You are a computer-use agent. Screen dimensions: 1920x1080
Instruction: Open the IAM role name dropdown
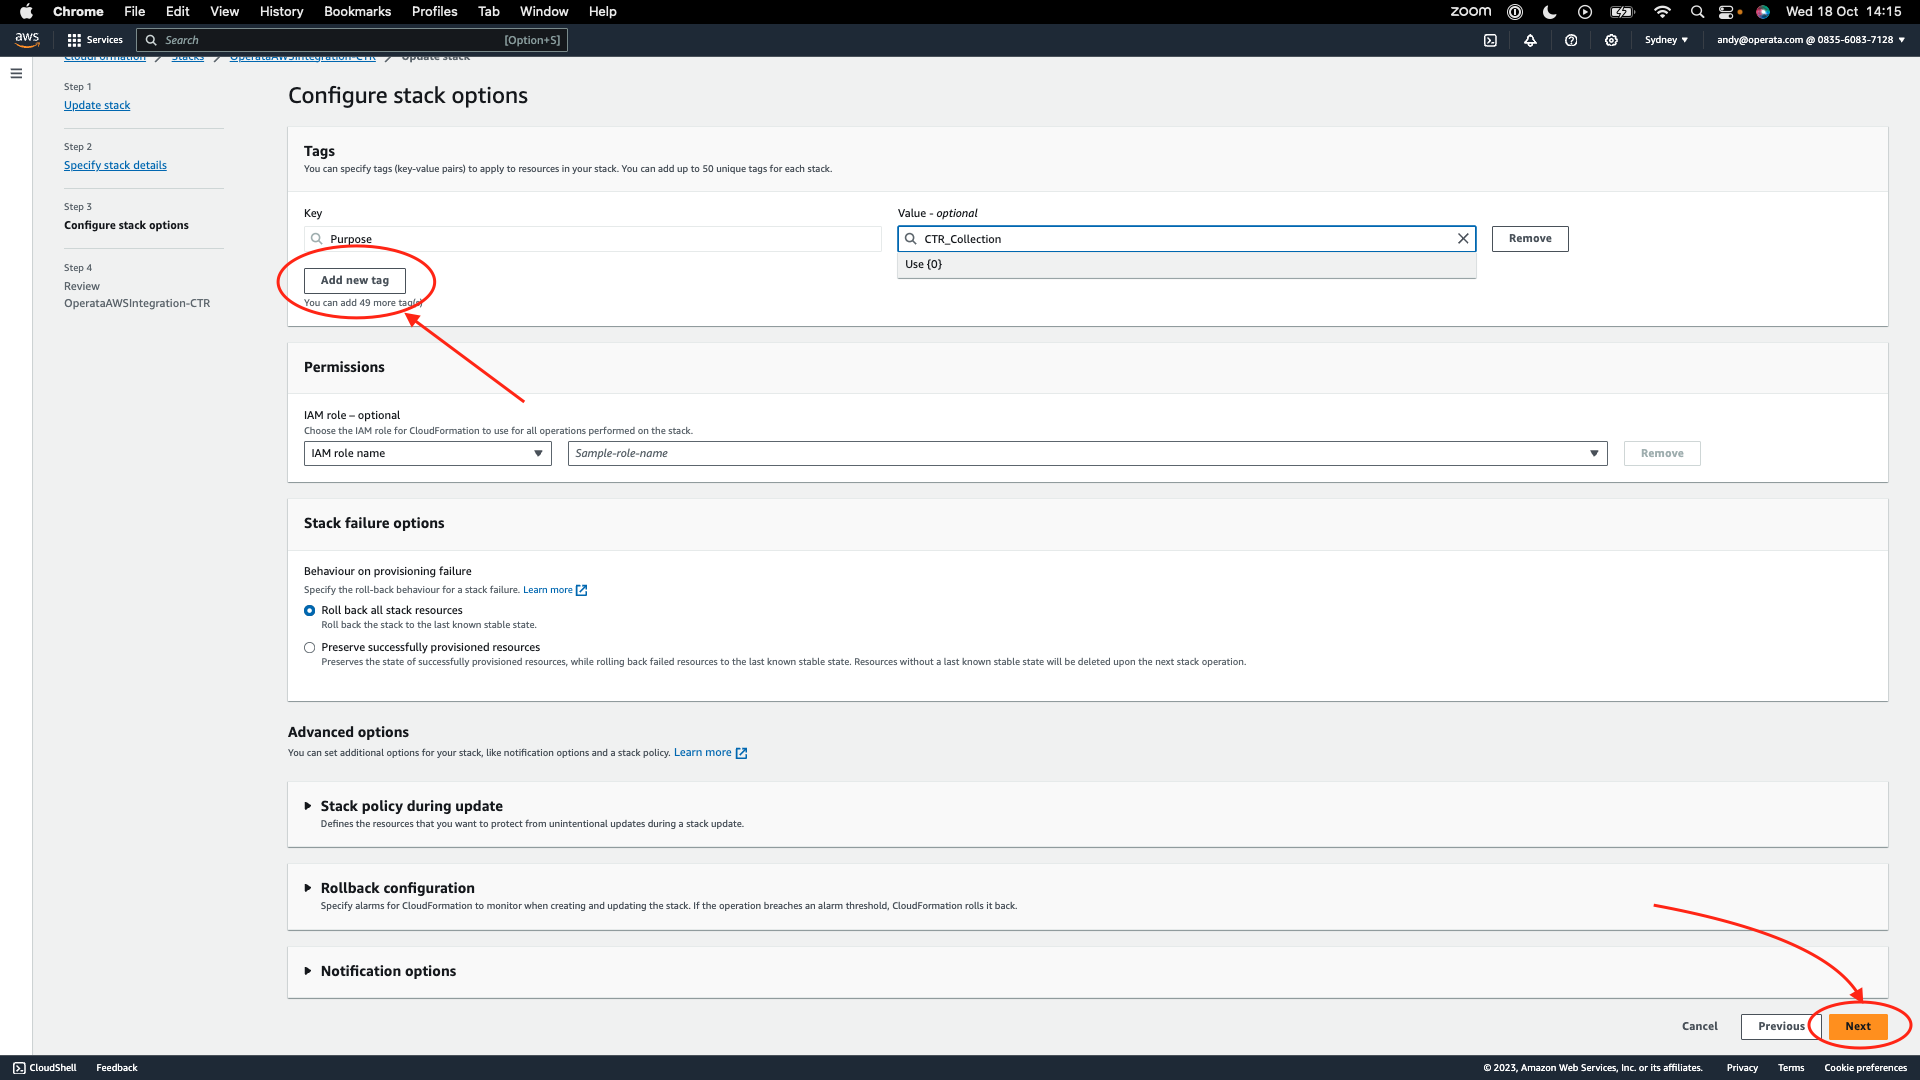click(x=427, y=454)
